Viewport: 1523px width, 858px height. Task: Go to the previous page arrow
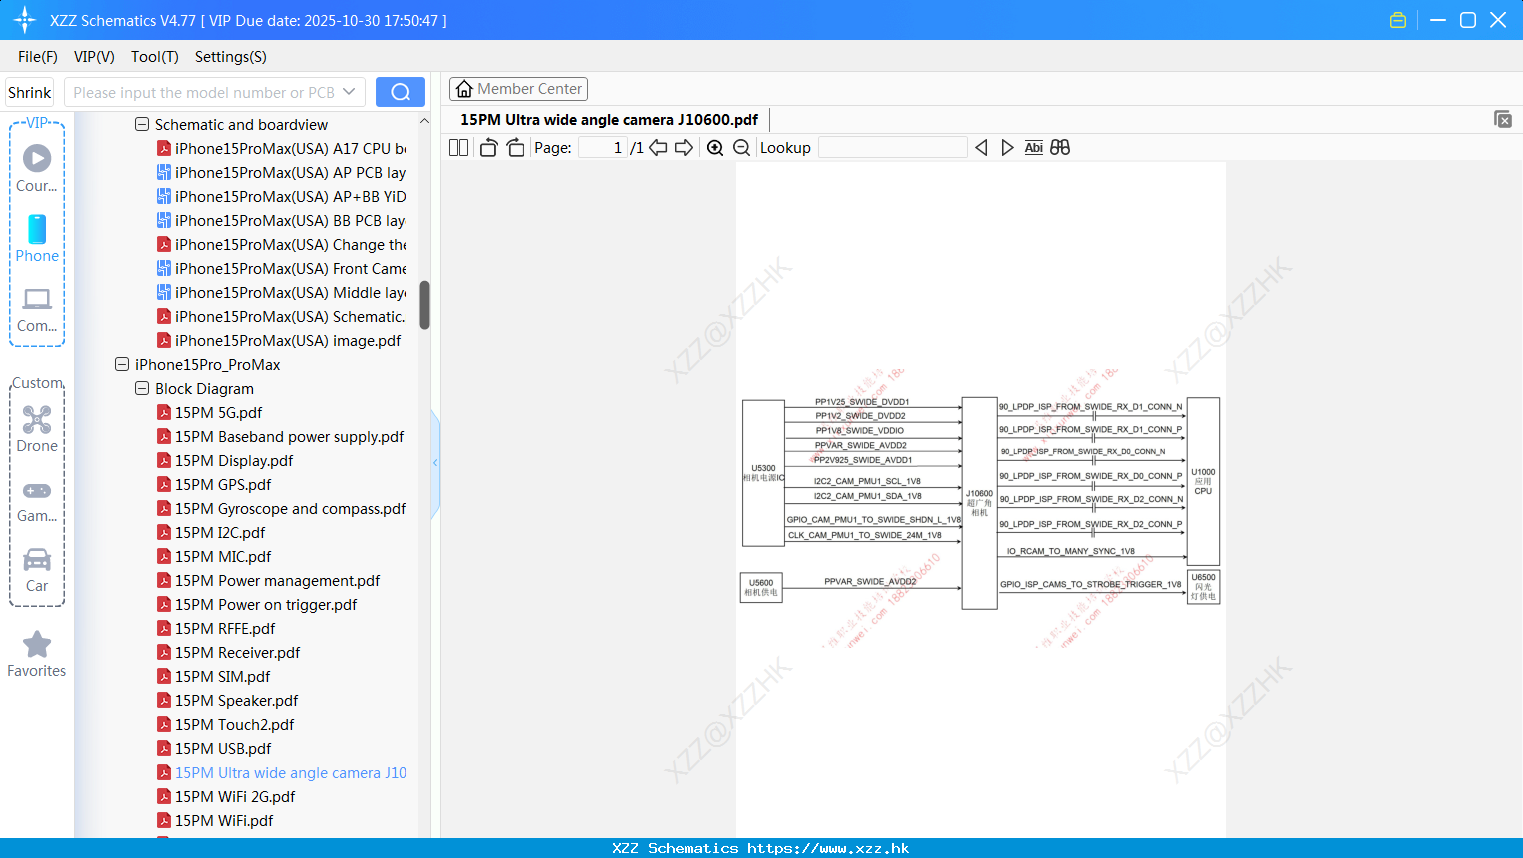pos(658,148)
